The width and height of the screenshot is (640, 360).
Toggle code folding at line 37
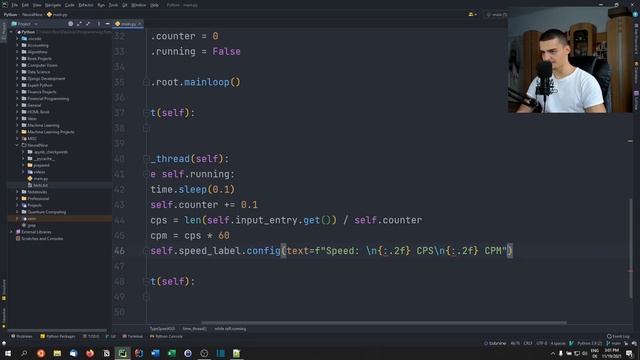tap(146, 113)
